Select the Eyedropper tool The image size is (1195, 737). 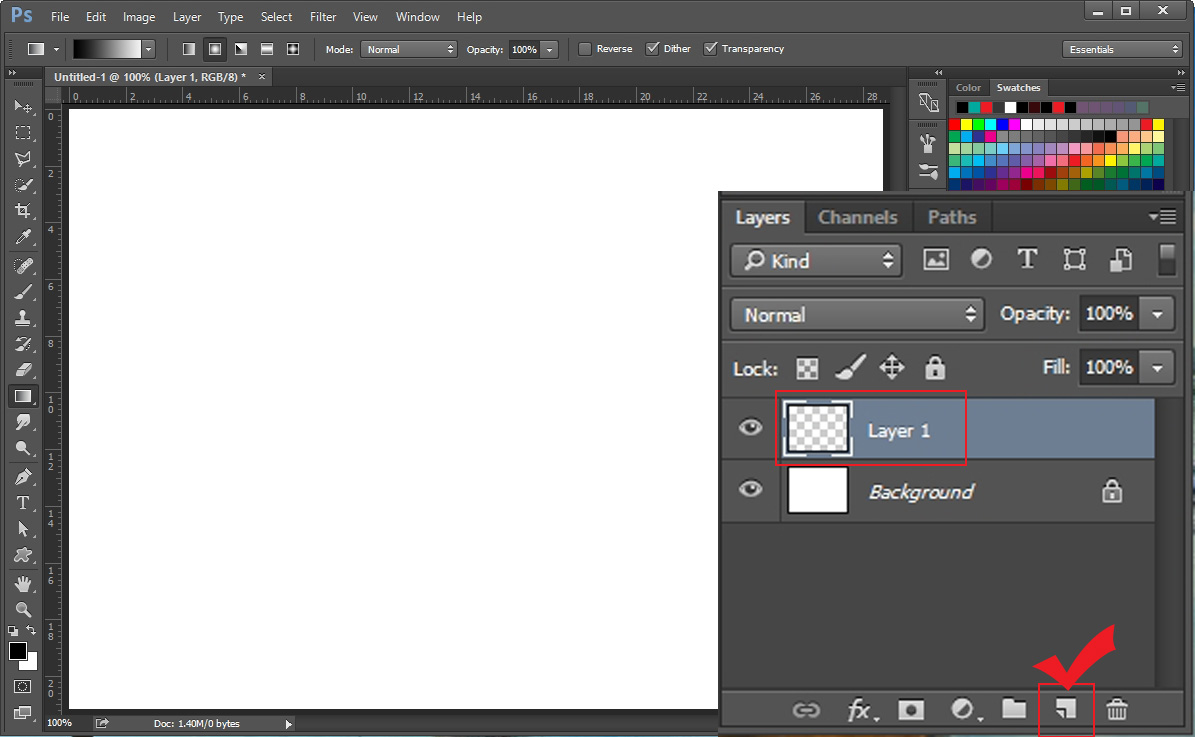click(x=23, y=238)
